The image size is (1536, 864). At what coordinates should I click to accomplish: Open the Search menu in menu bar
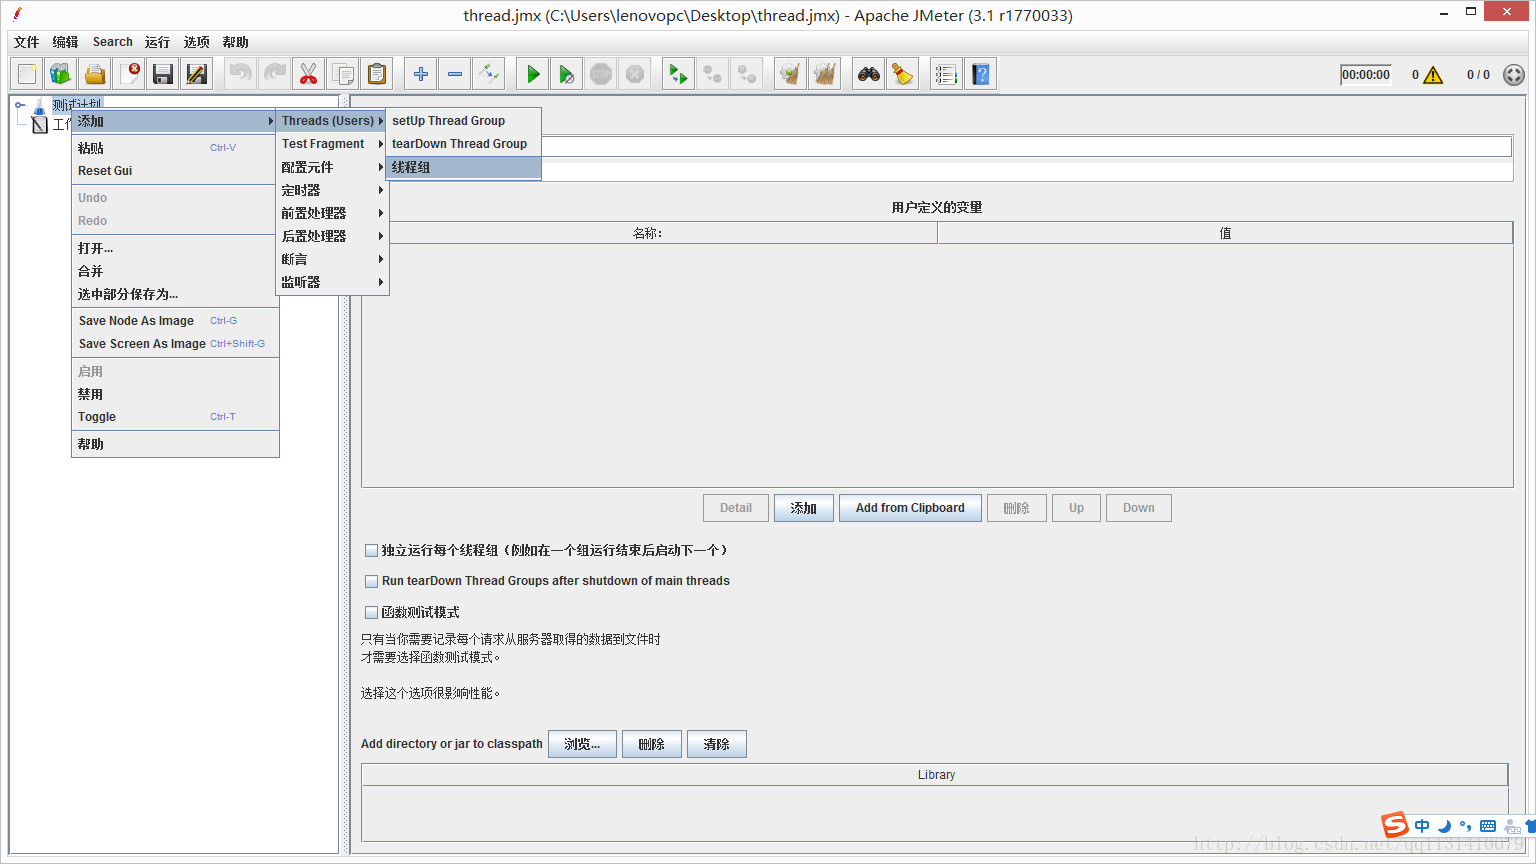click(113, 42)
